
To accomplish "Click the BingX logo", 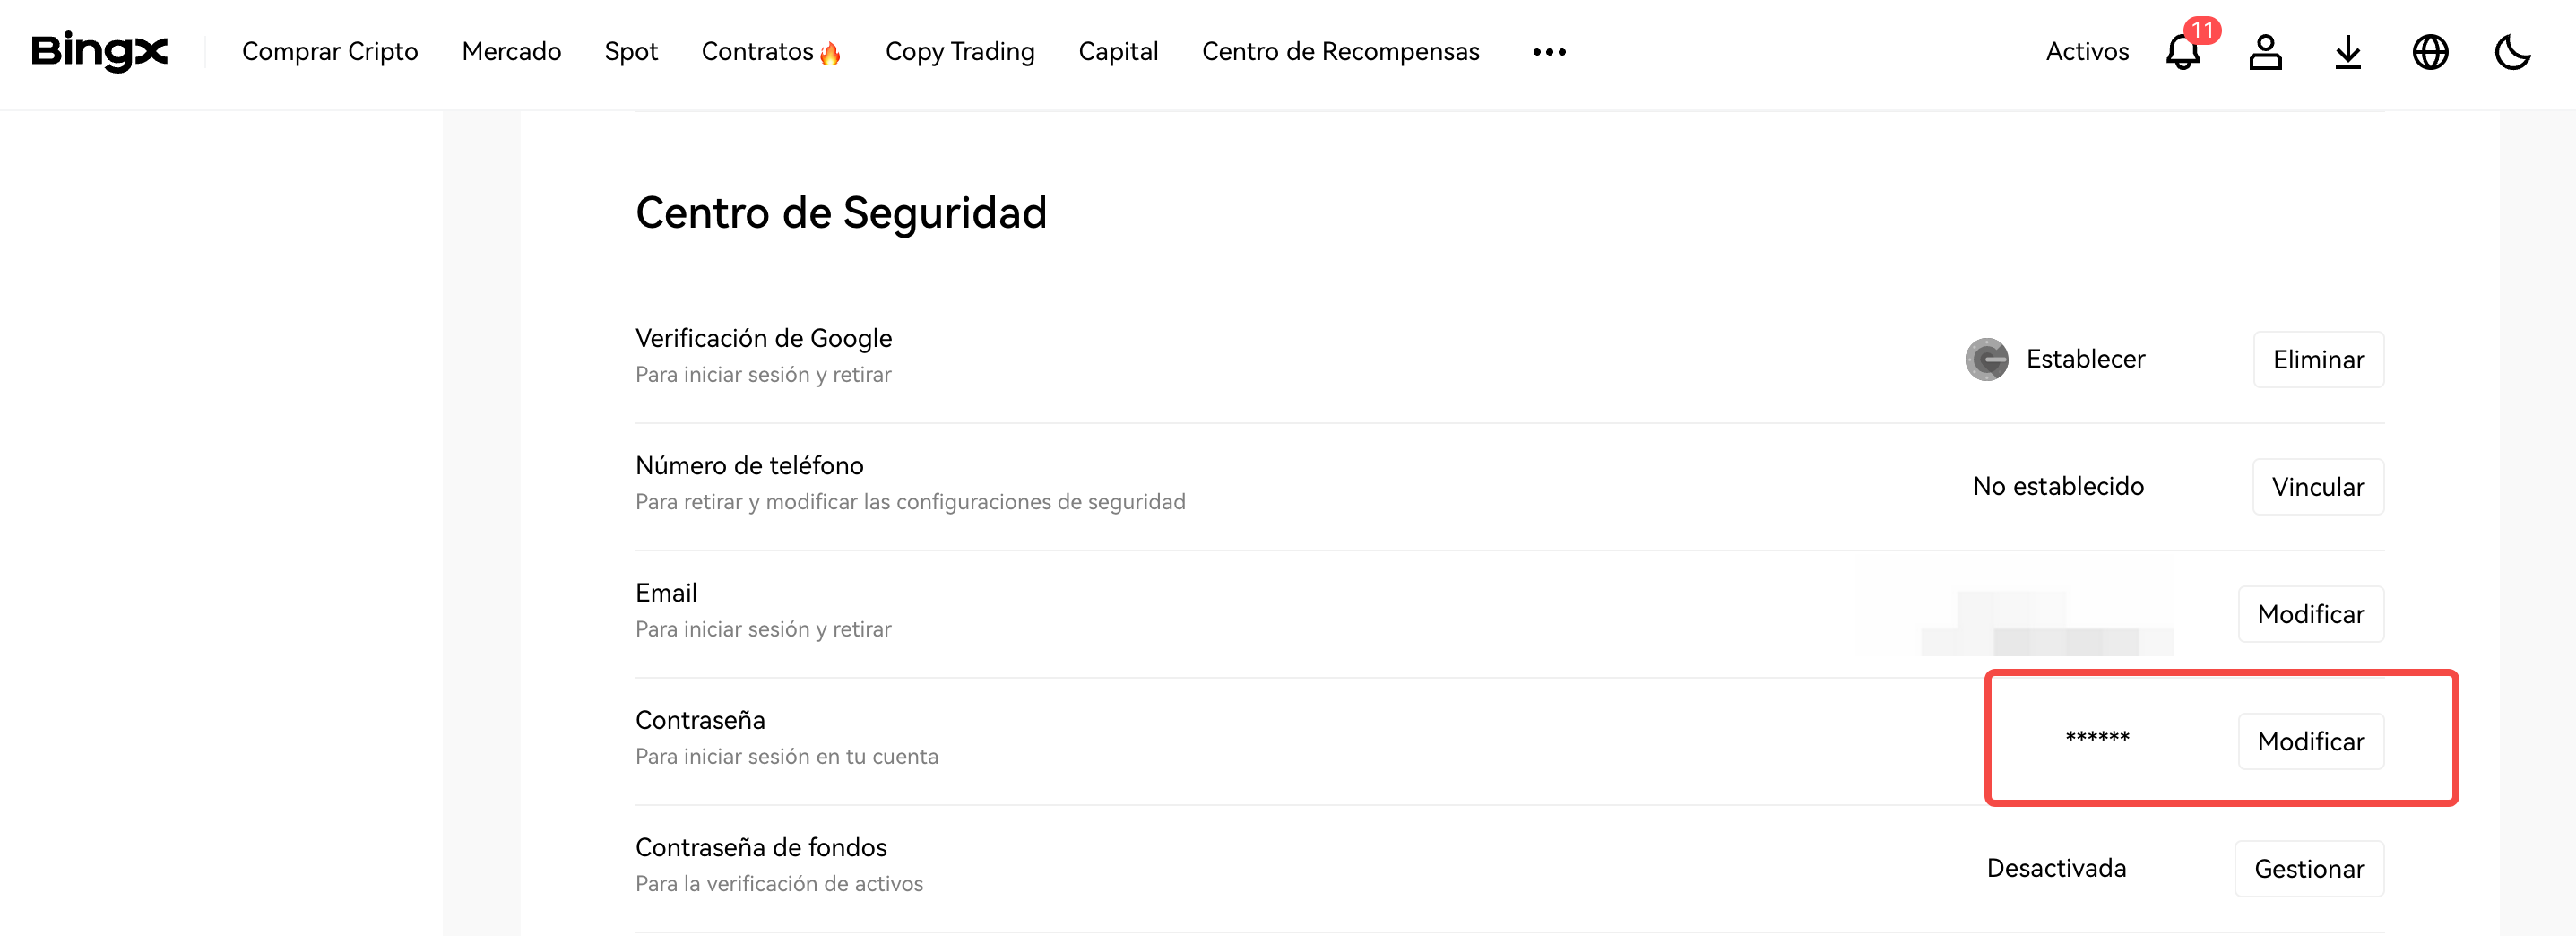I will pos(100,51).
